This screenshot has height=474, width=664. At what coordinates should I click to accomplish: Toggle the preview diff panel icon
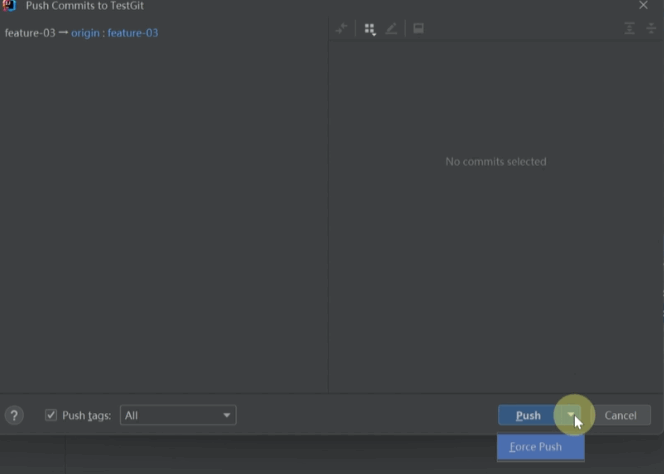(418, 28)
